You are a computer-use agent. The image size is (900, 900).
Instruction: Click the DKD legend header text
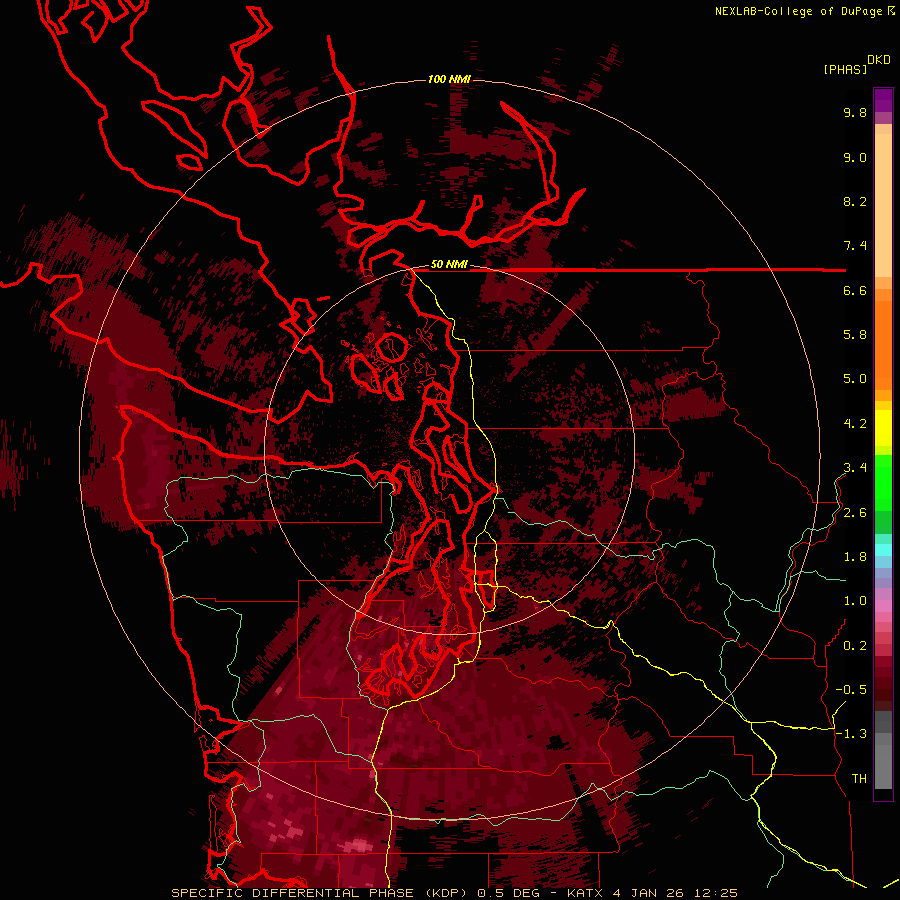pos(879,60)
